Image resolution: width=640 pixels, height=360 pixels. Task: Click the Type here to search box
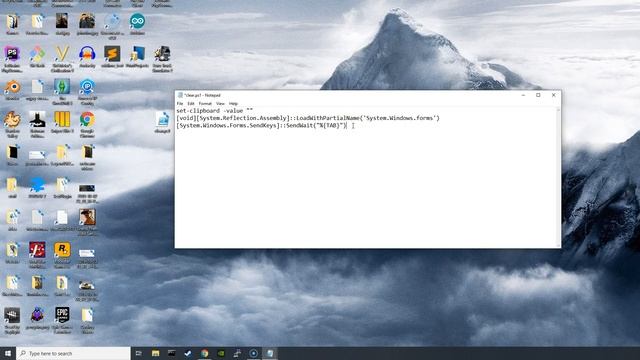73,353
